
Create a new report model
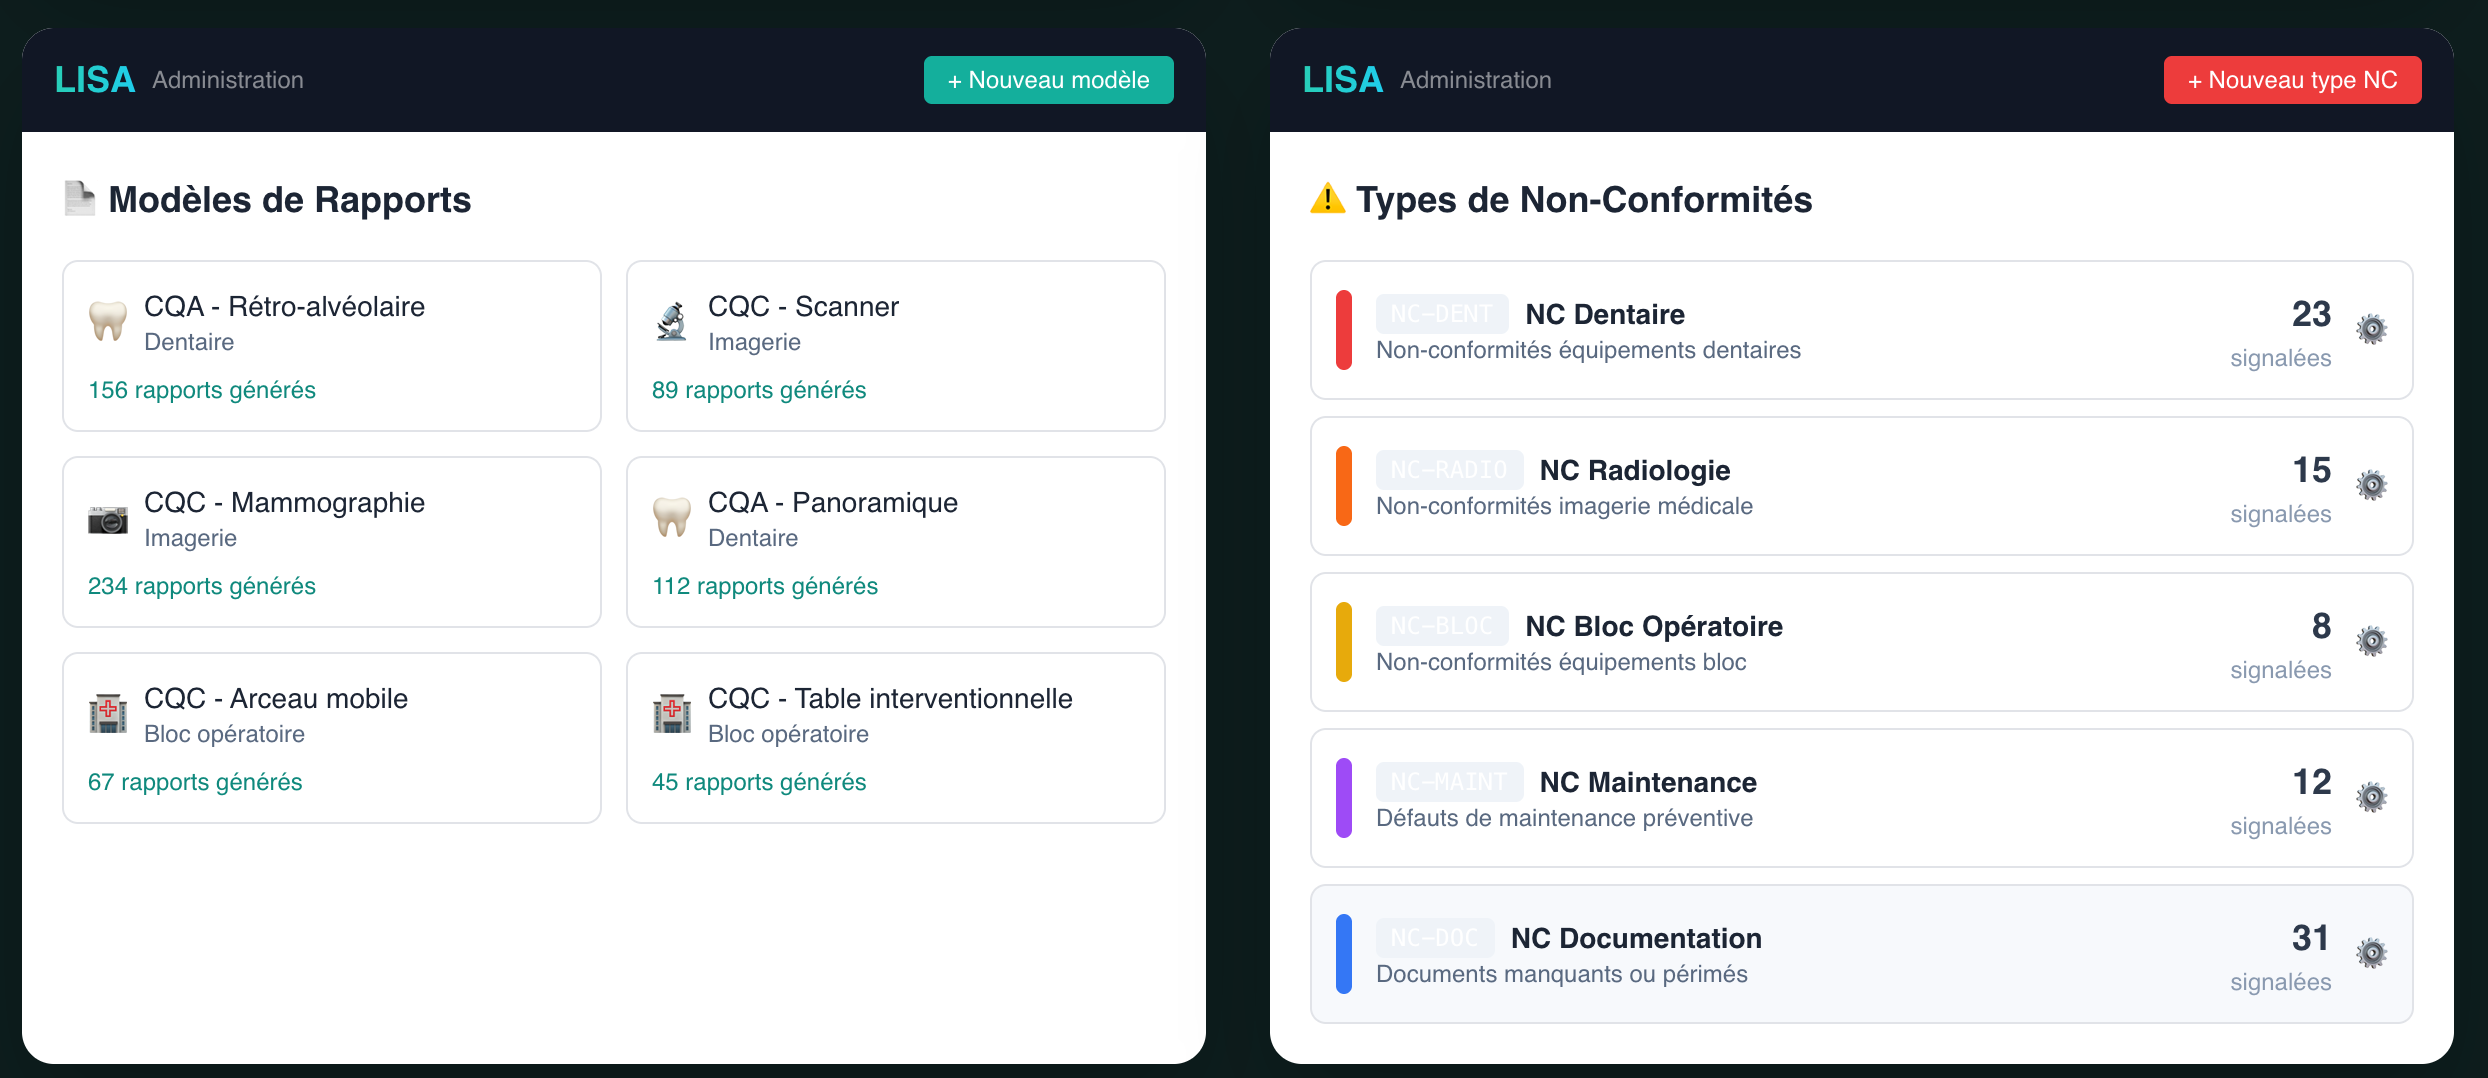[1048, 80]
